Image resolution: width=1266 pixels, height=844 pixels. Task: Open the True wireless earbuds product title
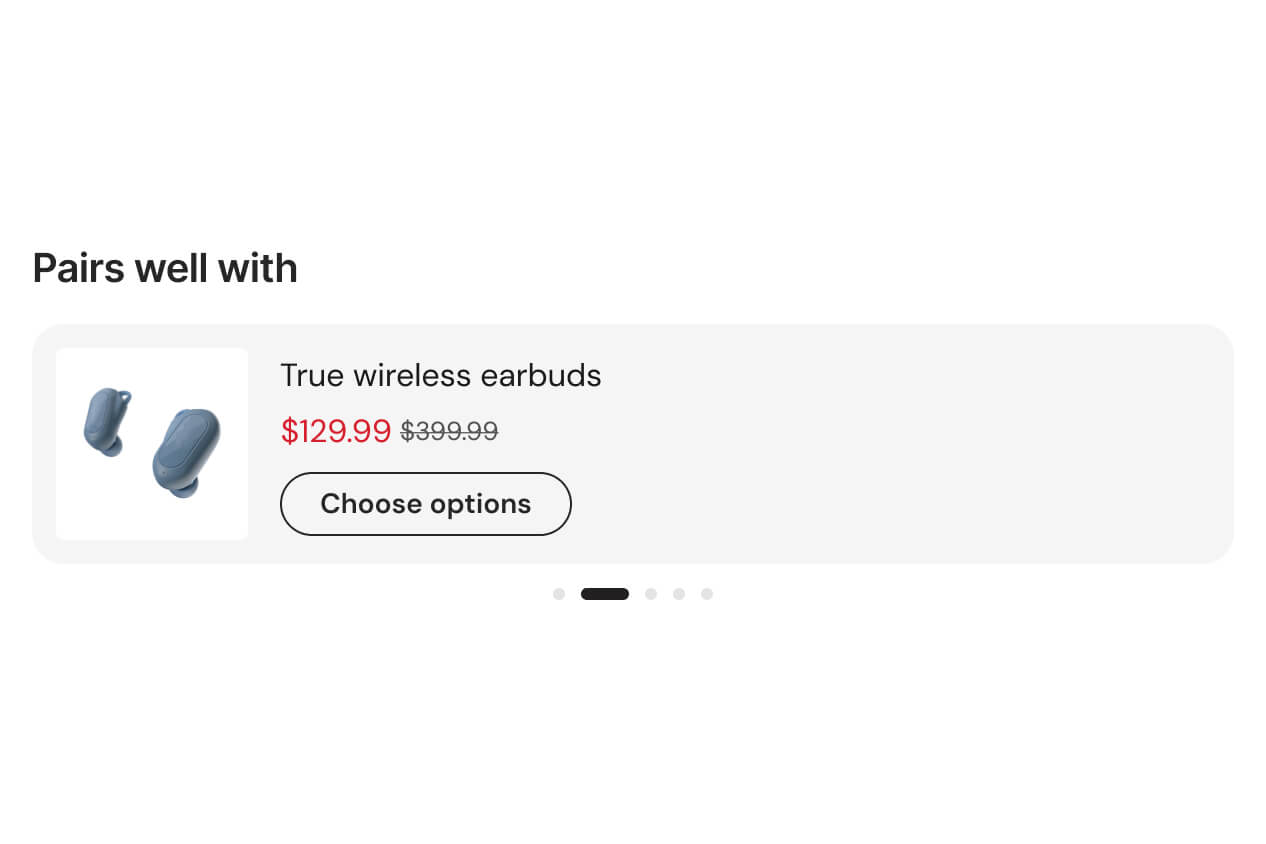(440, 376)
